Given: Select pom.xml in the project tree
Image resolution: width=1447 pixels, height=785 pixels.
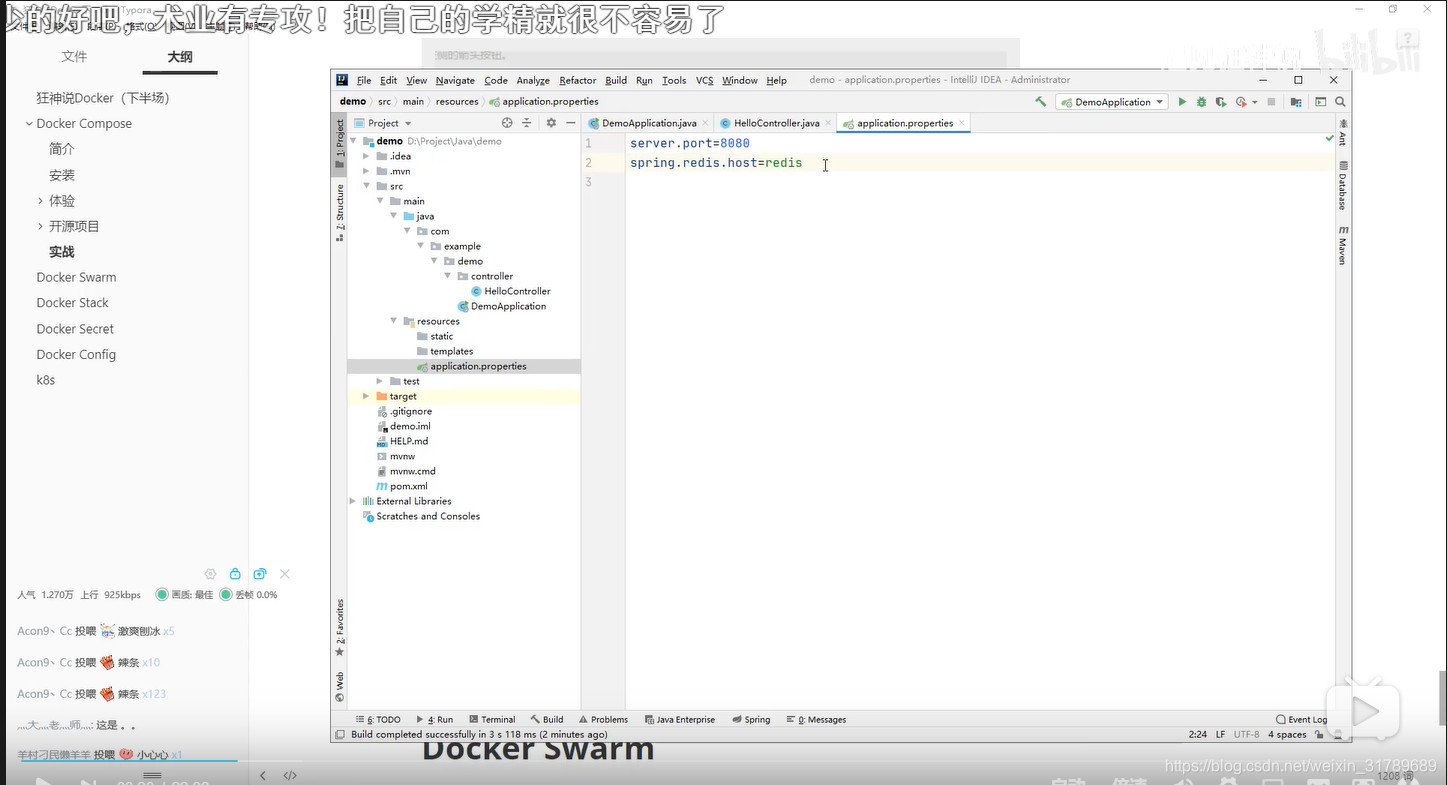Looking at the screenshot, I should [x=408, y=486].
